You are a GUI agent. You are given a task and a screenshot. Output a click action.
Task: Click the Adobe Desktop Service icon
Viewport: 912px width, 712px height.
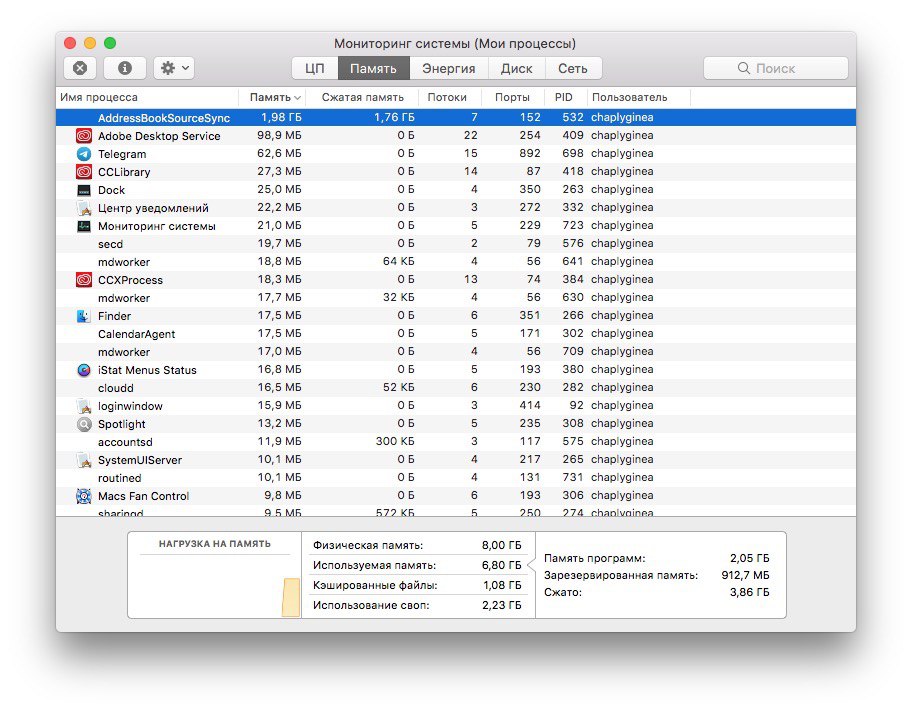[x=84, y=136]
